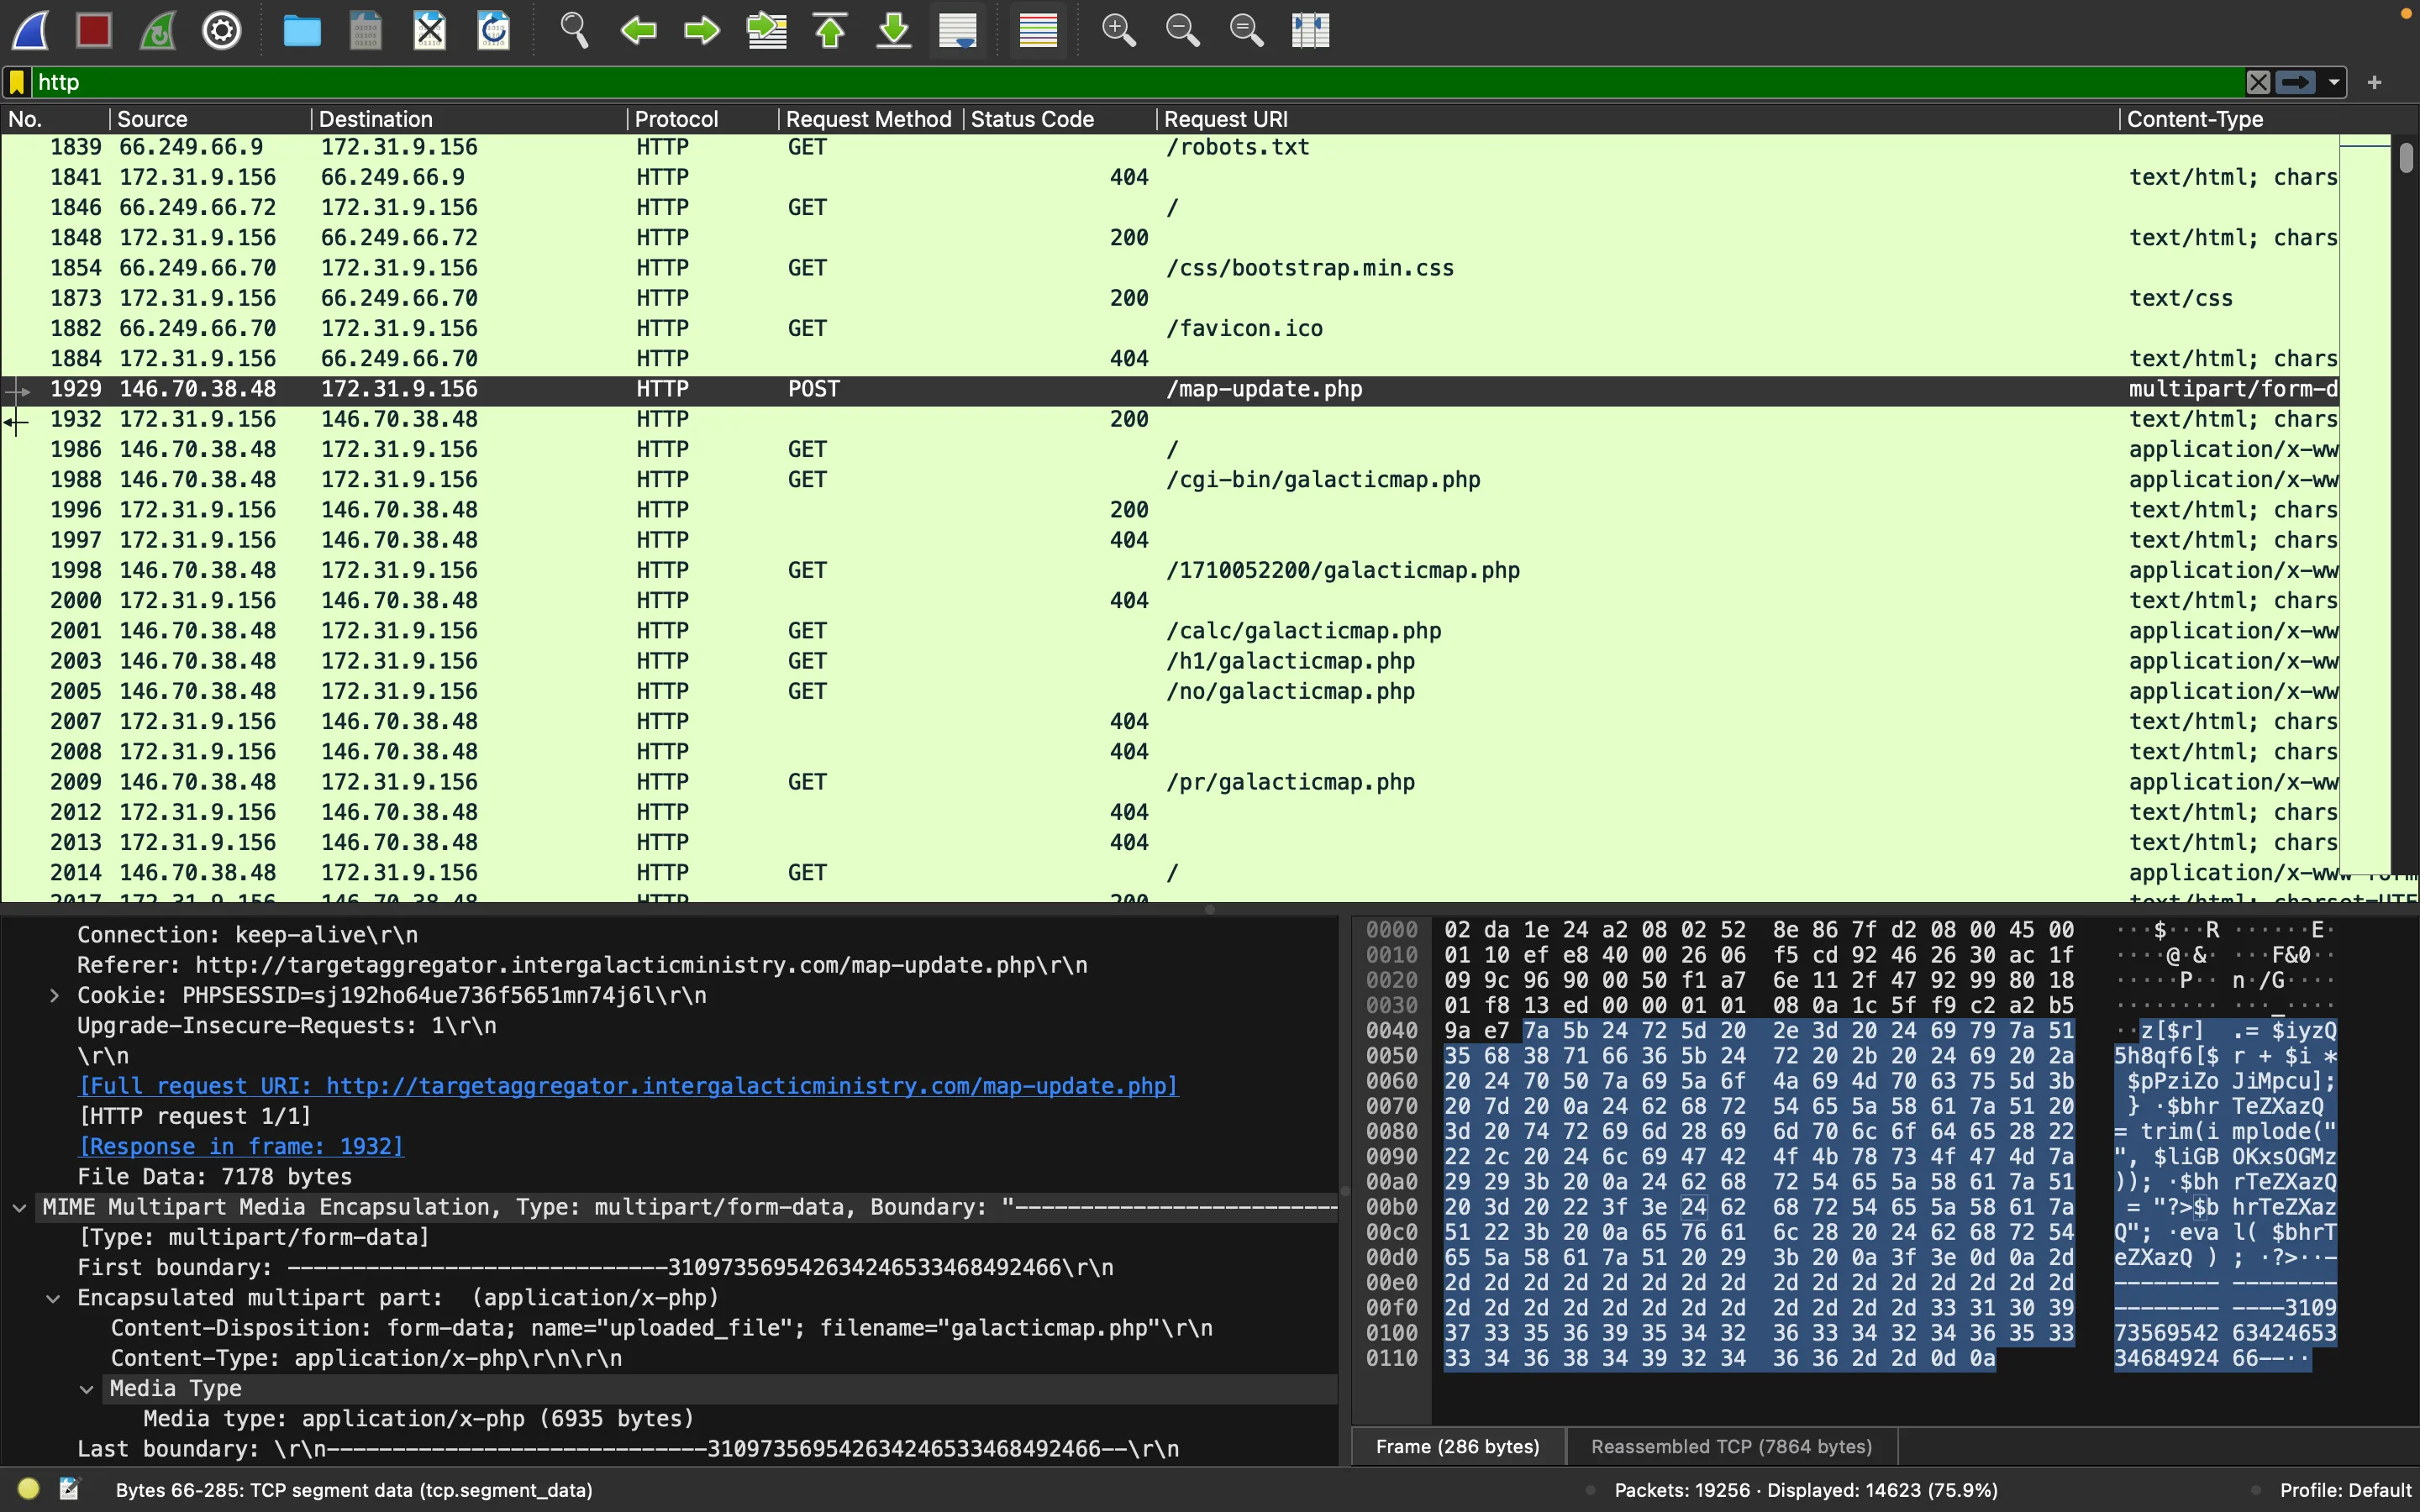This screenshot has width=2420, height=1512.
Task: Jump to last packet arrow
Action: 894,30
